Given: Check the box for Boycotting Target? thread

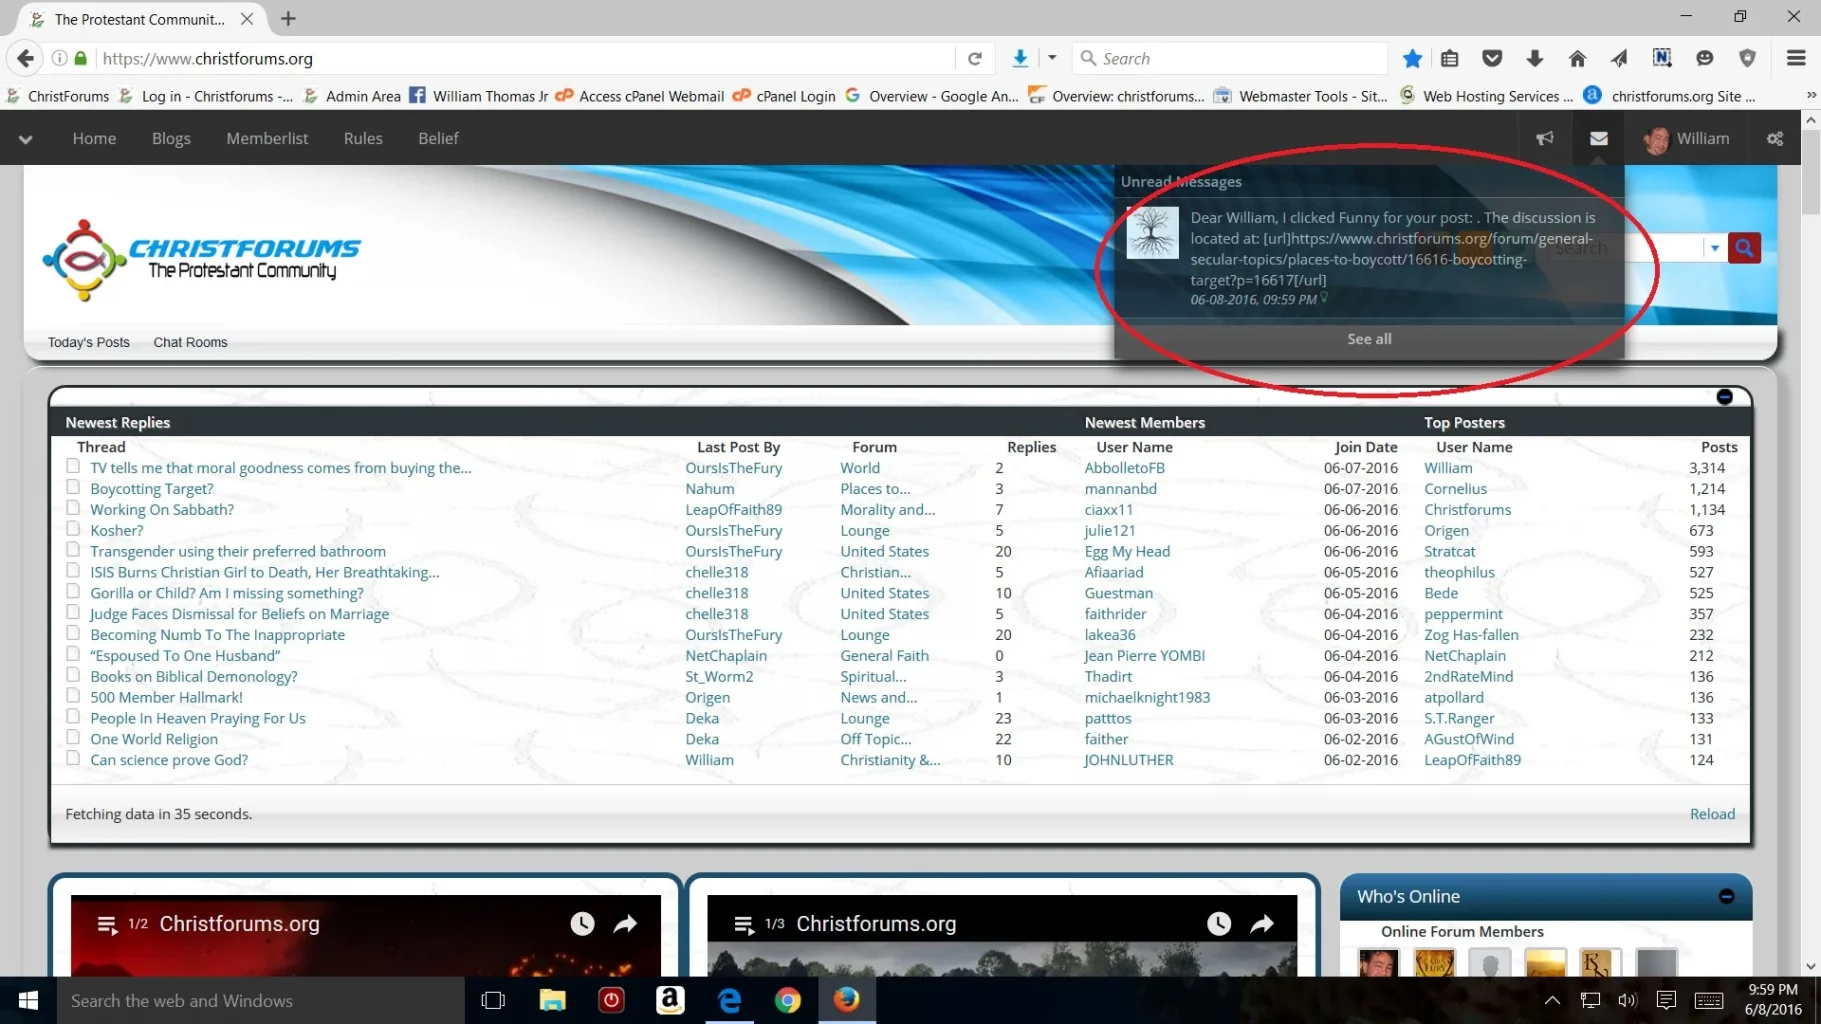Looking at the screenshot, I should click(73, 487).
